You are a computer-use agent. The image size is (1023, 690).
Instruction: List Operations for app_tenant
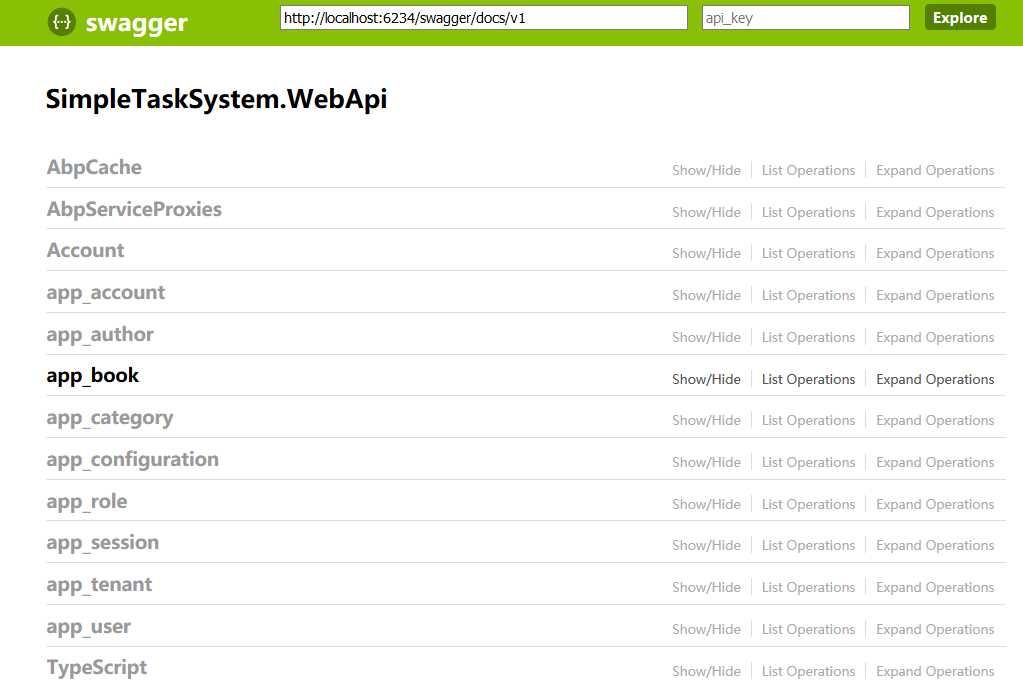click(x=808, y=587)
